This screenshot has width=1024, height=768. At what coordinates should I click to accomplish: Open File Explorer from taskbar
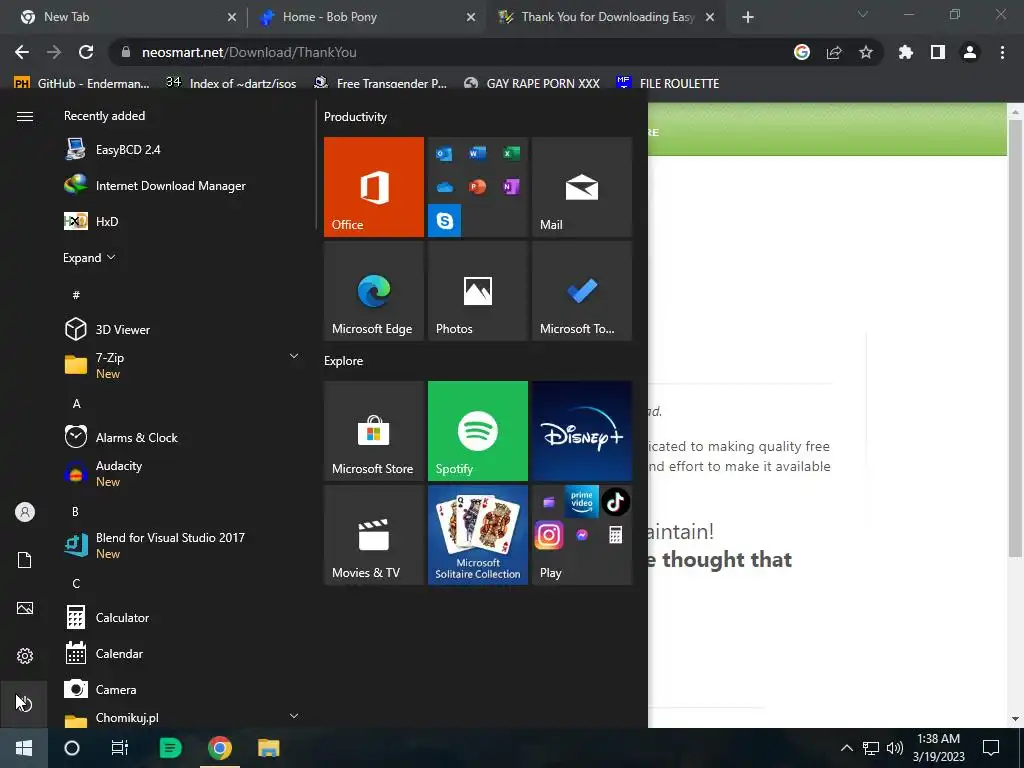[268, 748]
